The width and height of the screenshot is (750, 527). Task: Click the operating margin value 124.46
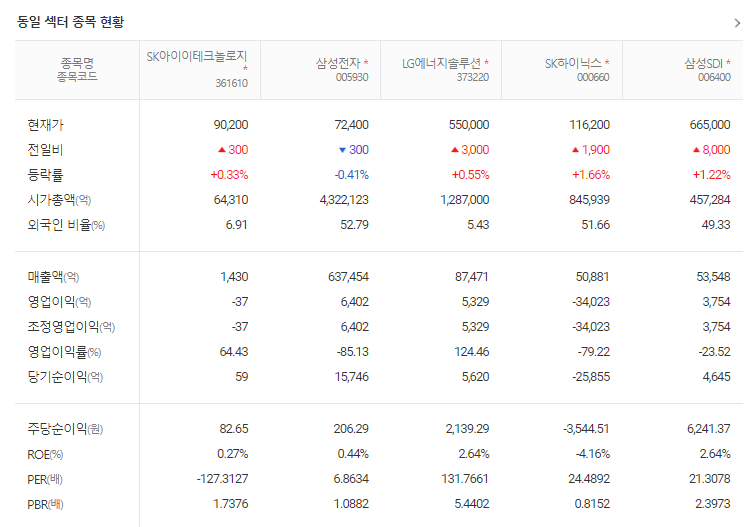click(472, 351)
